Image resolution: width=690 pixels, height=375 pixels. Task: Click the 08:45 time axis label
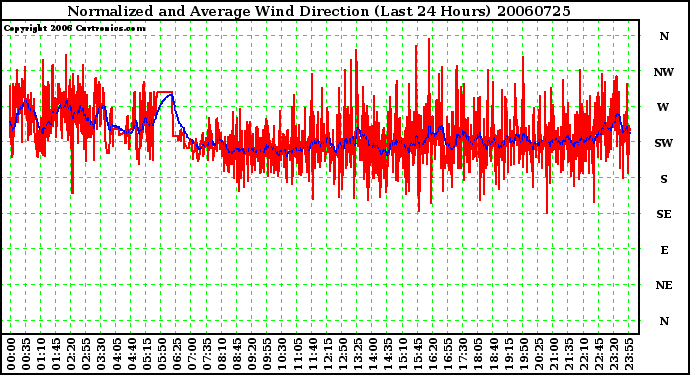point(237,354)
